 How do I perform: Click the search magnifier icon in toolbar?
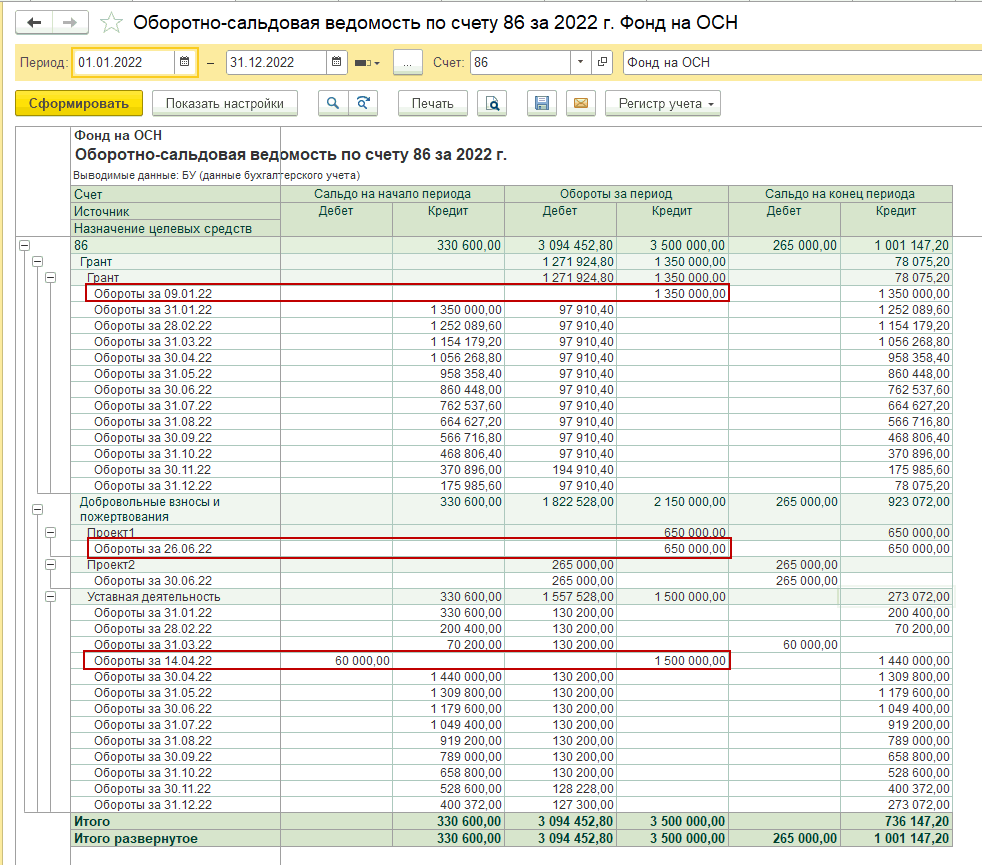point(333,103)
